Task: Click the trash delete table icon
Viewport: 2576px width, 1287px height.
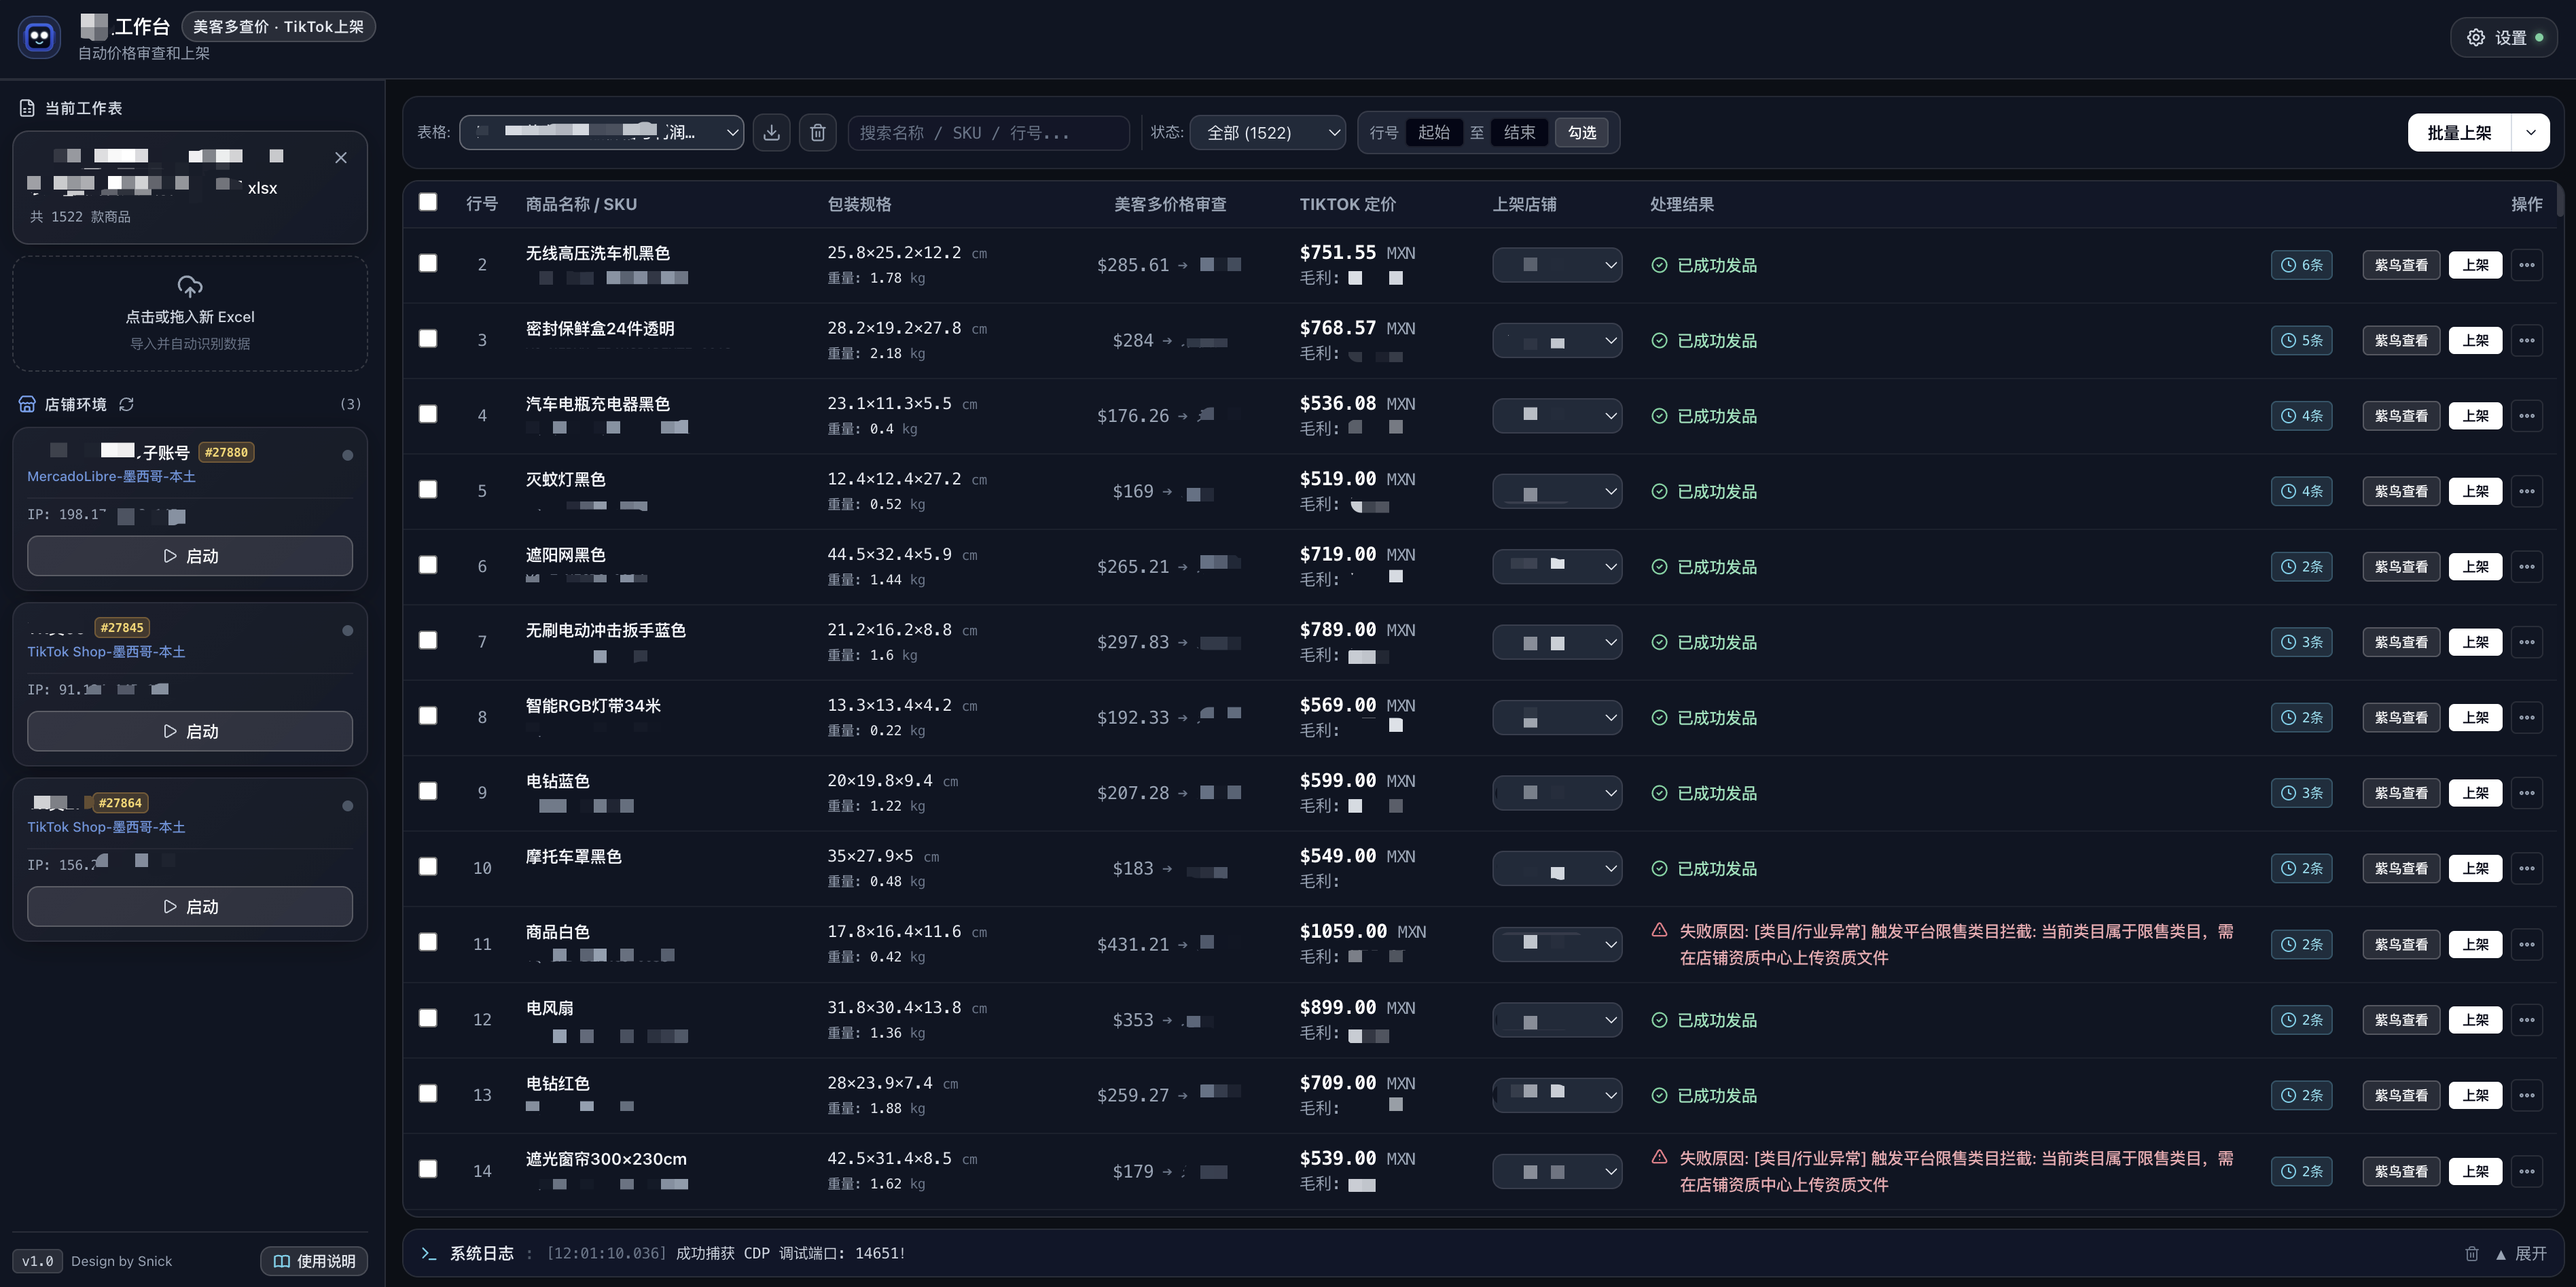Action: pyautogui.click(x=817, y=132)
